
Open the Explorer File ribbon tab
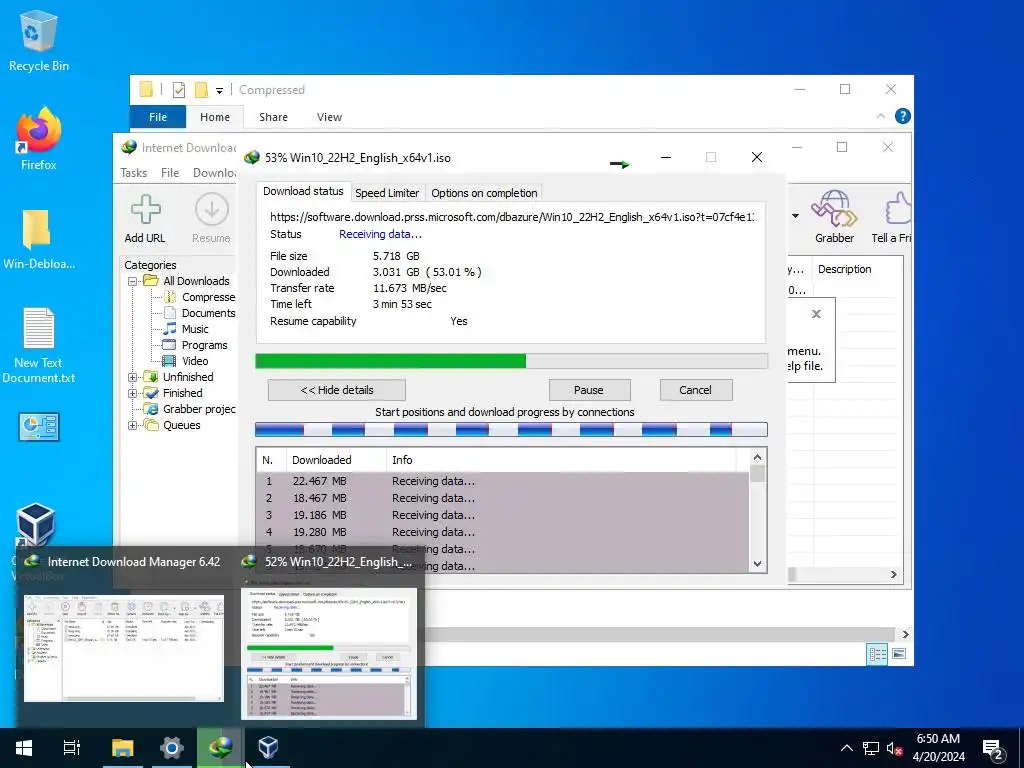pyautogui.click(x=158, y=117)
